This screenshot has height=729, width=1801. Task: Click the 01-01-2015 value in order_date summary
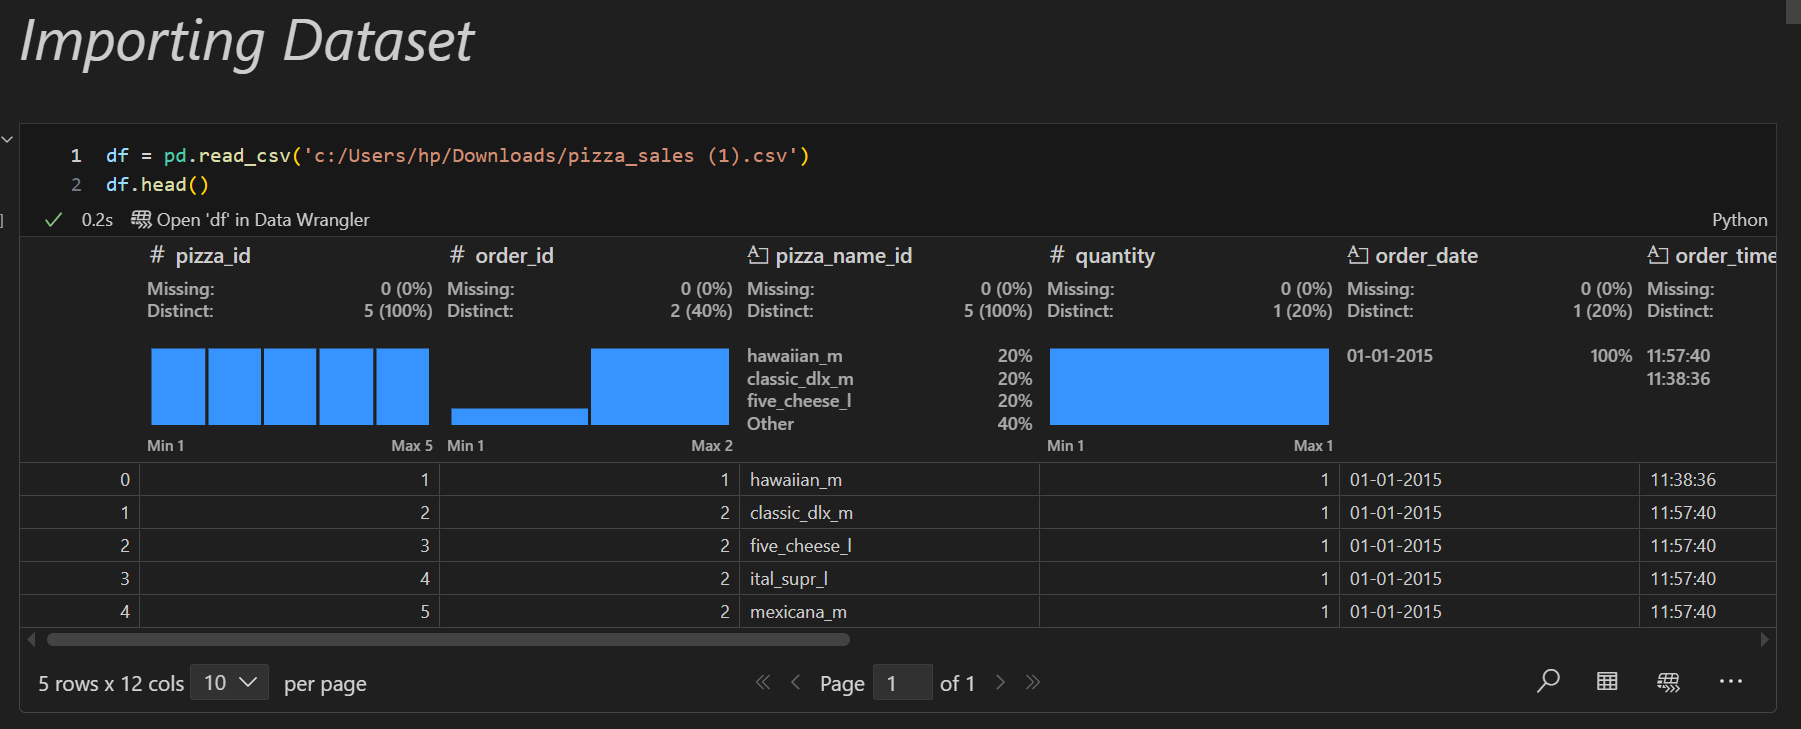pos(1389,356)
